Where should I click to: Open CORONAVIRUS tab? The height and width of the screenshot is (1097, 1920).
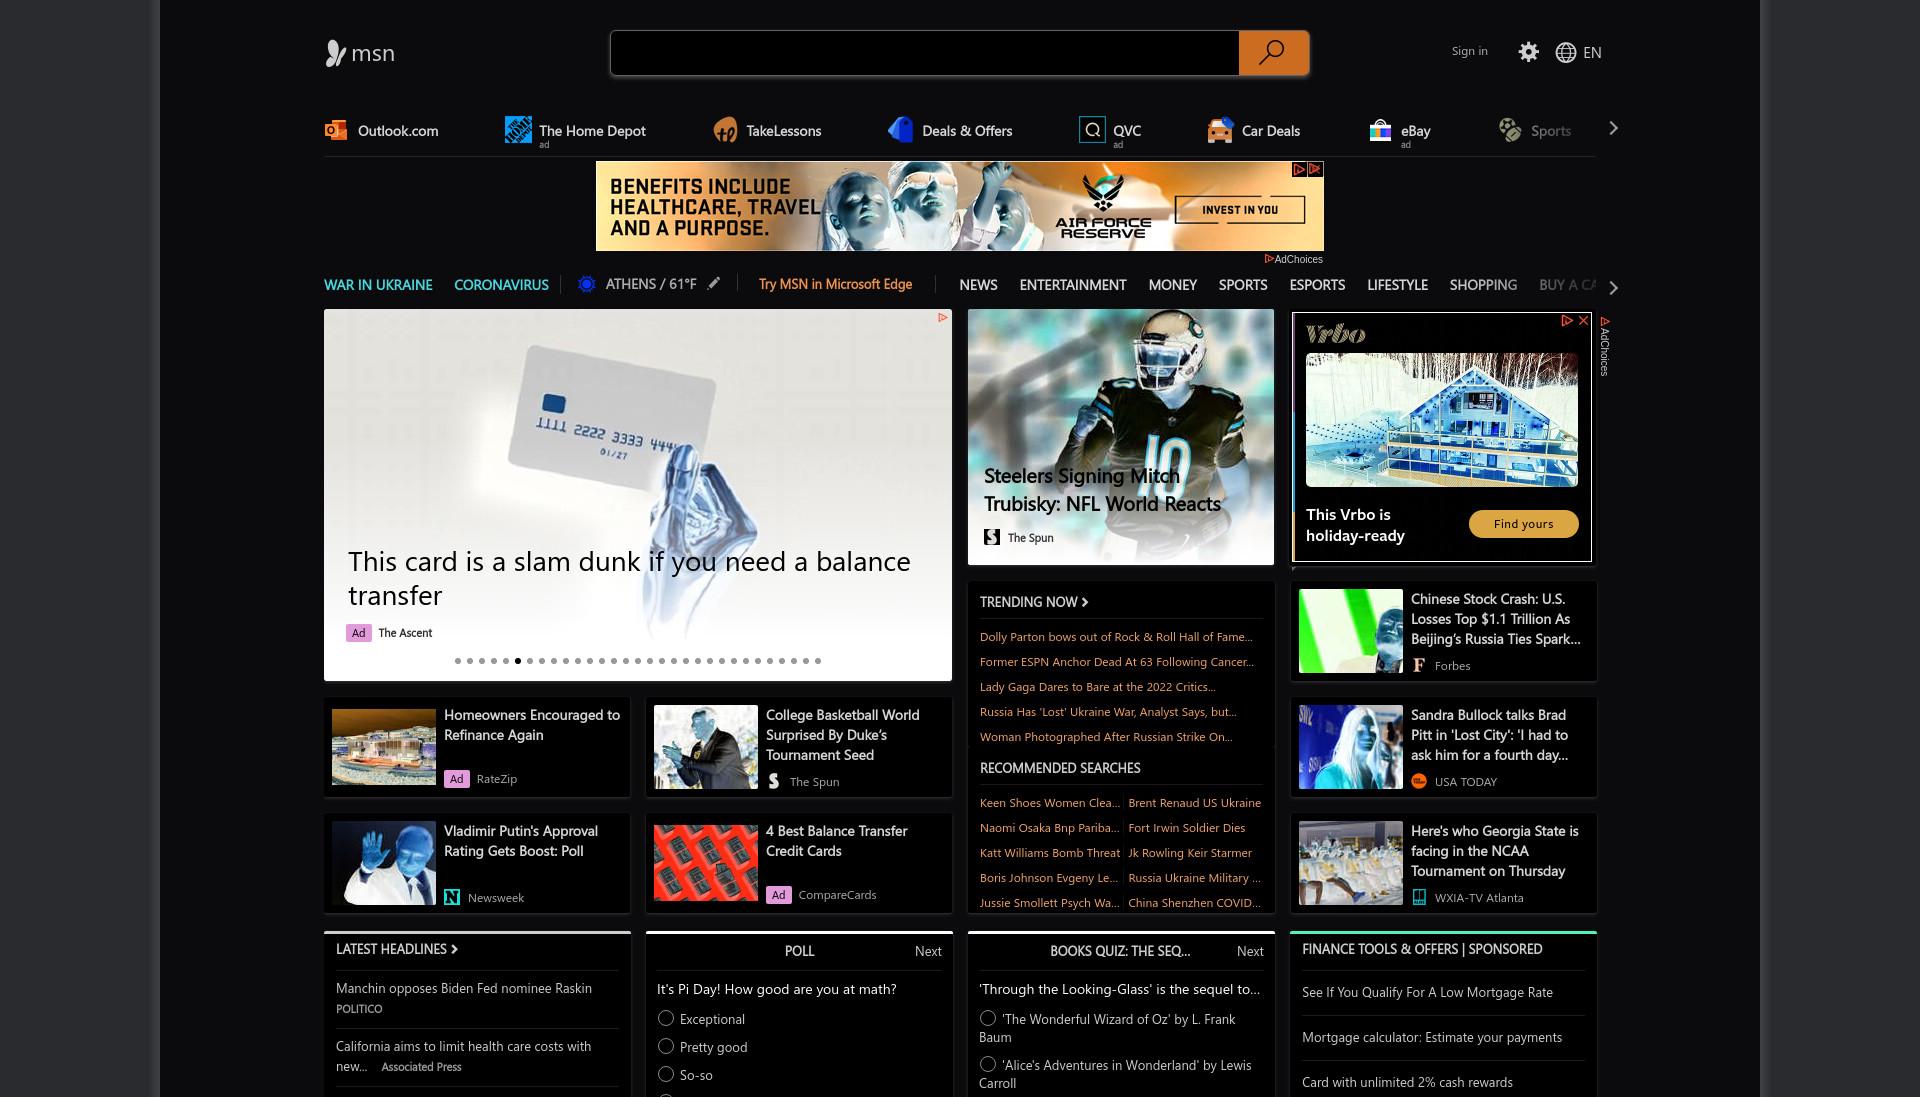coord(501,285)
